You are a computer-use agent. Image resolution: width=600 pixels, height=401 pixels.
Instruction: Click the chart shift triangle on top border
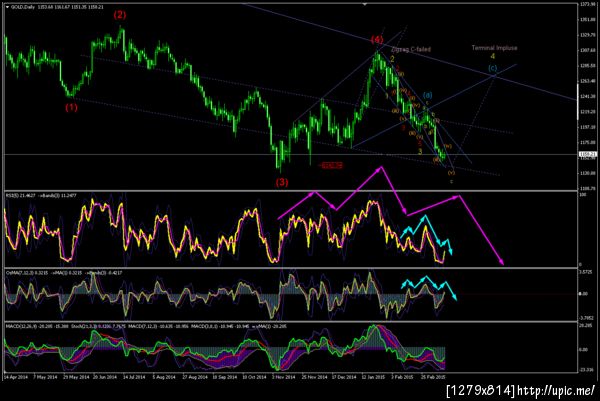tap(365, 4)
